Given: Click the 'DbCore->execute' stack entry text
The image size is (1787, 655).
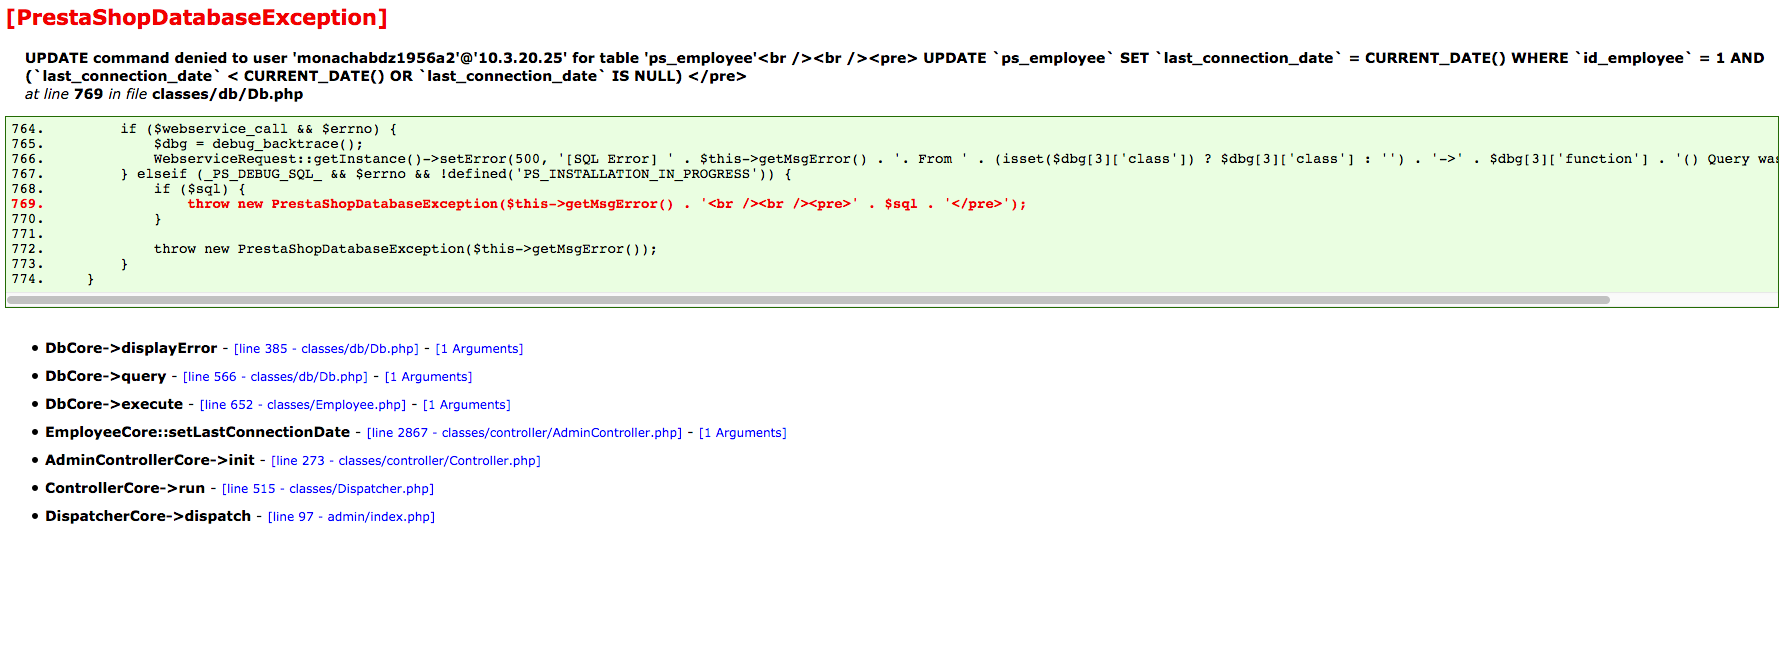Looking at the screenshot, I should click(114, 404).
